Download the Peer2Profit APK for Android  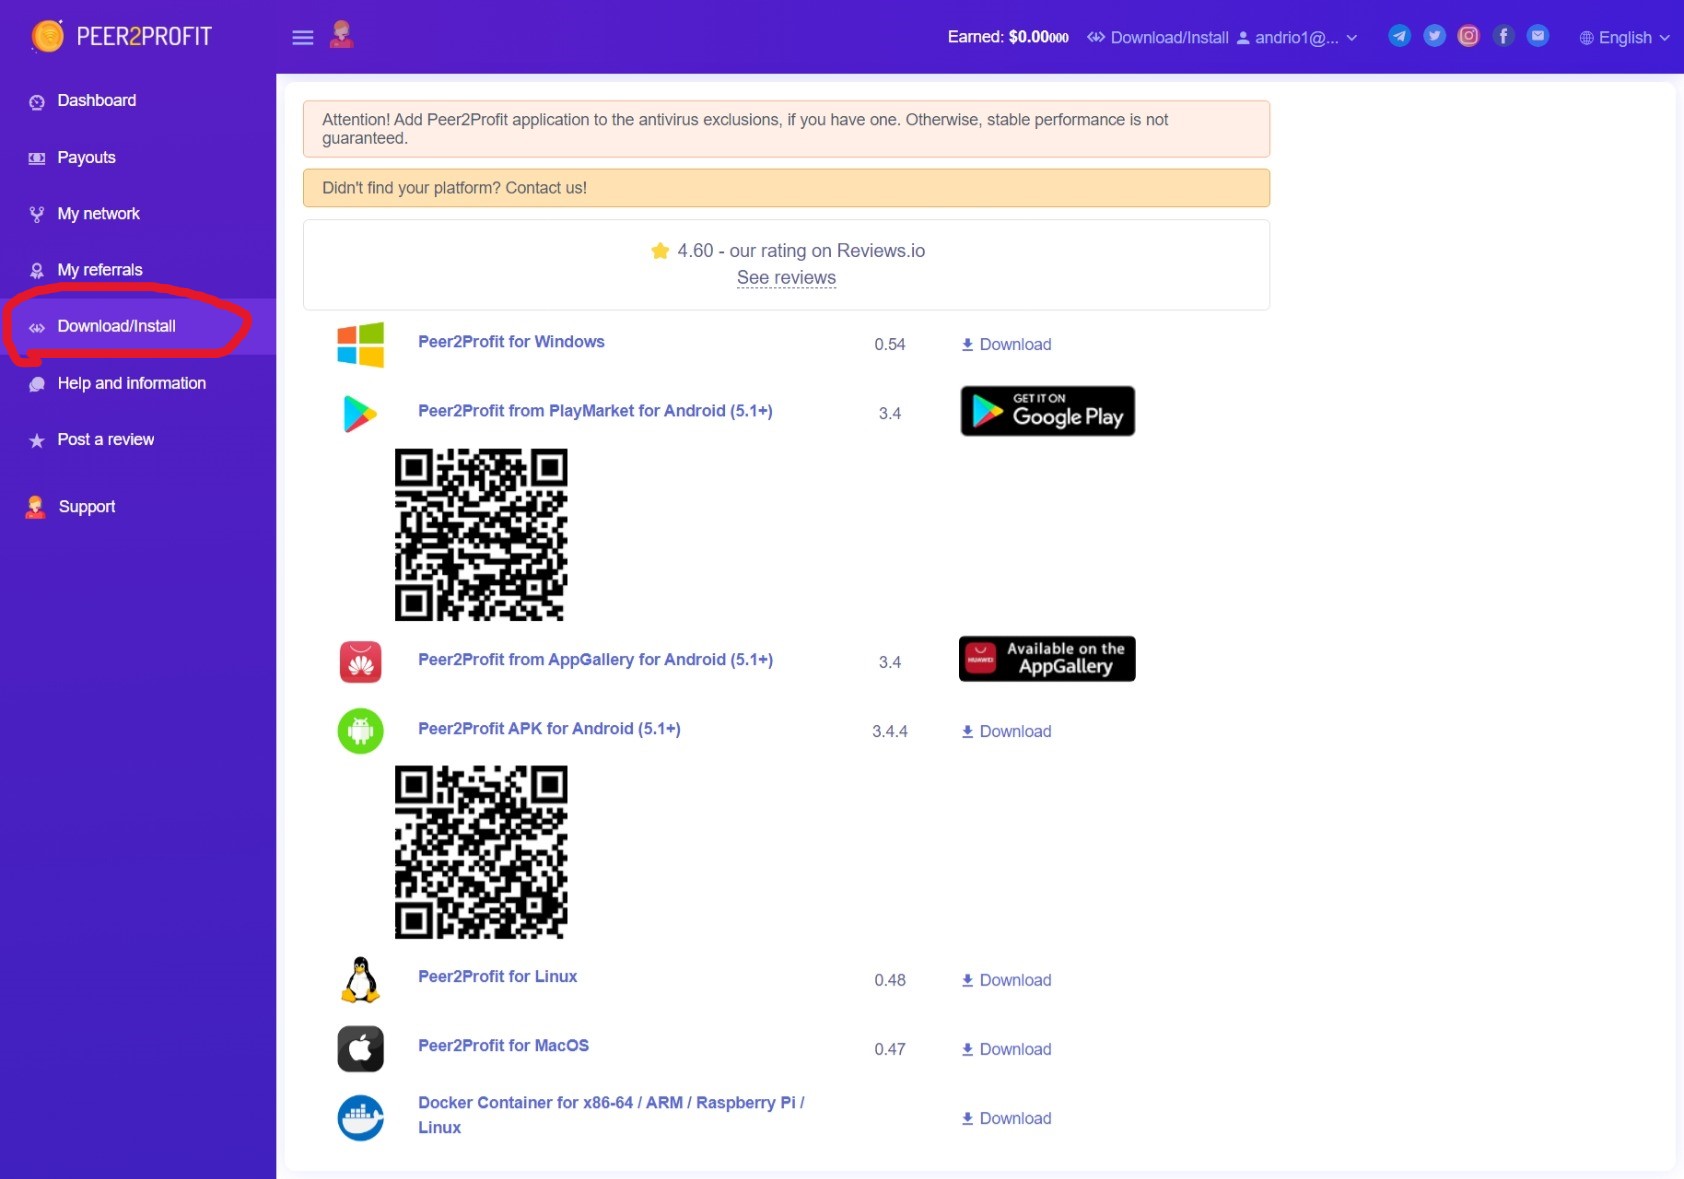[1006, 732]
